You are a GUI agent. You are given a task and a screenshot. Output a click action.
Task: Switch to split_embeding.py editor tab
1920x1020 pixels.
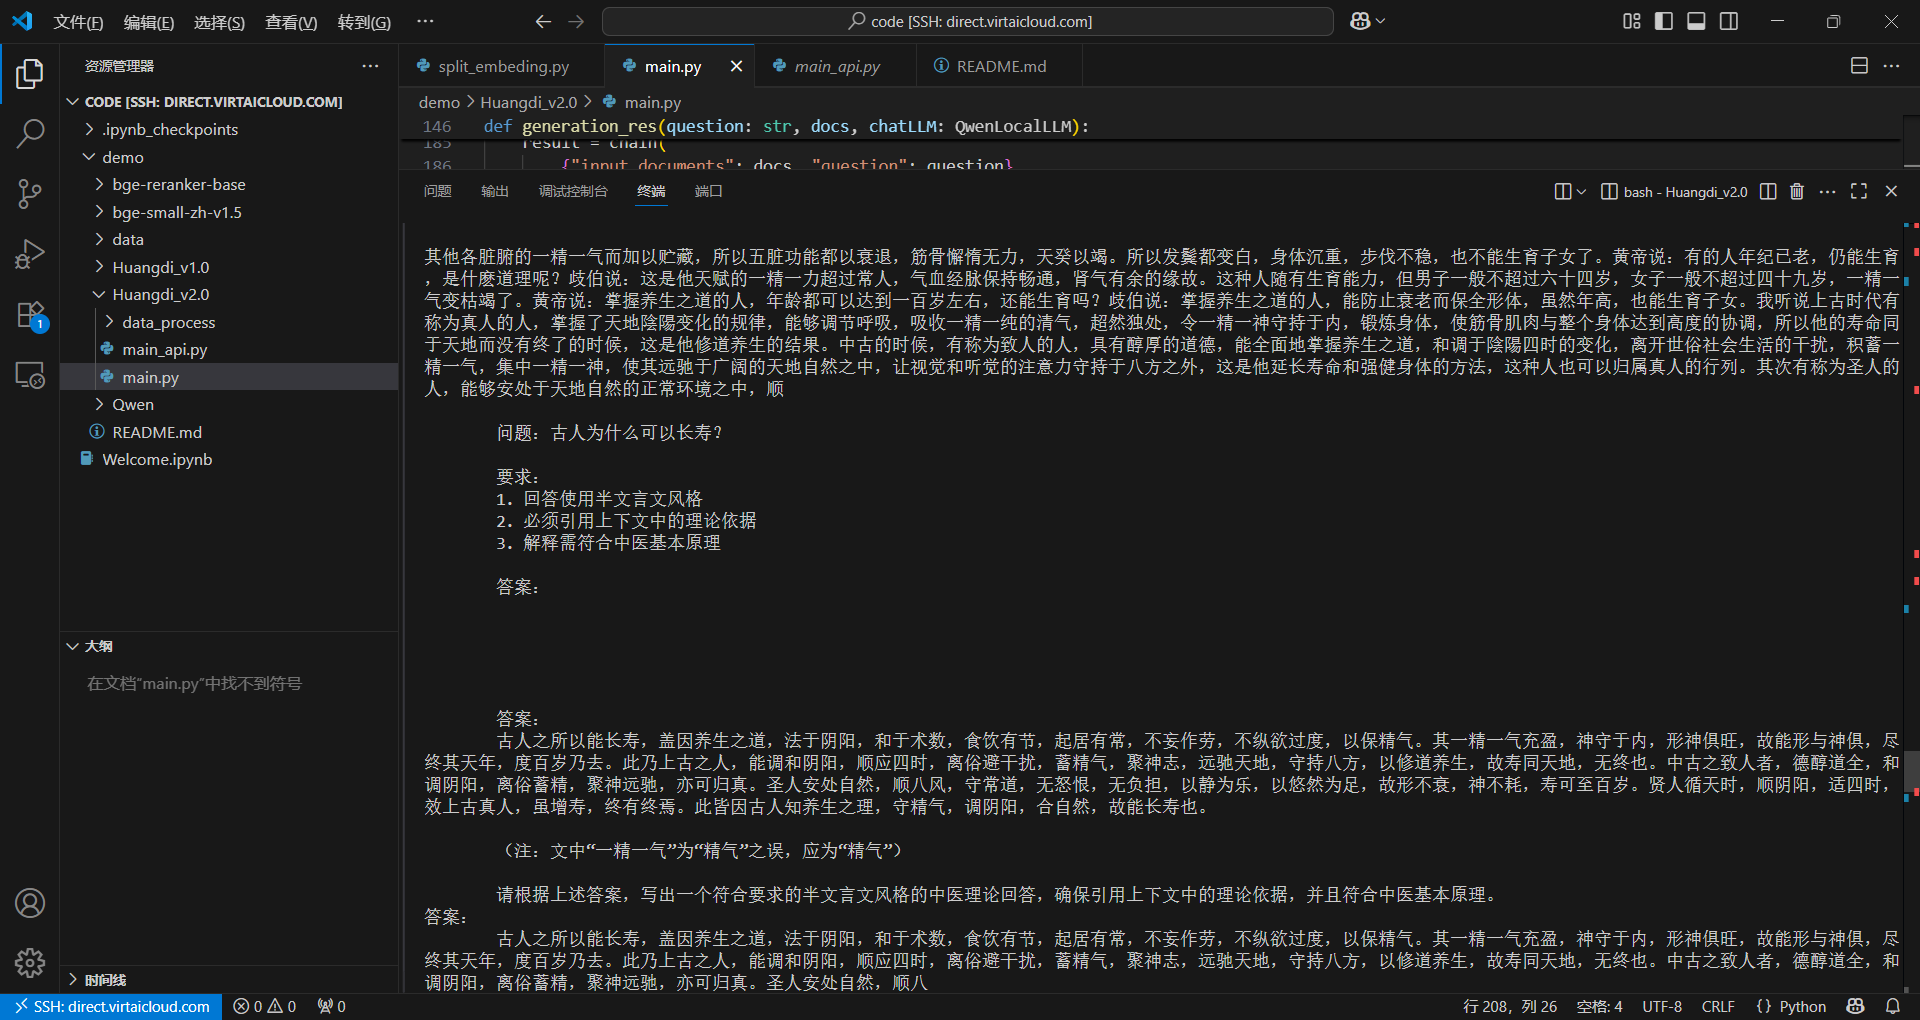click(502, 66)
